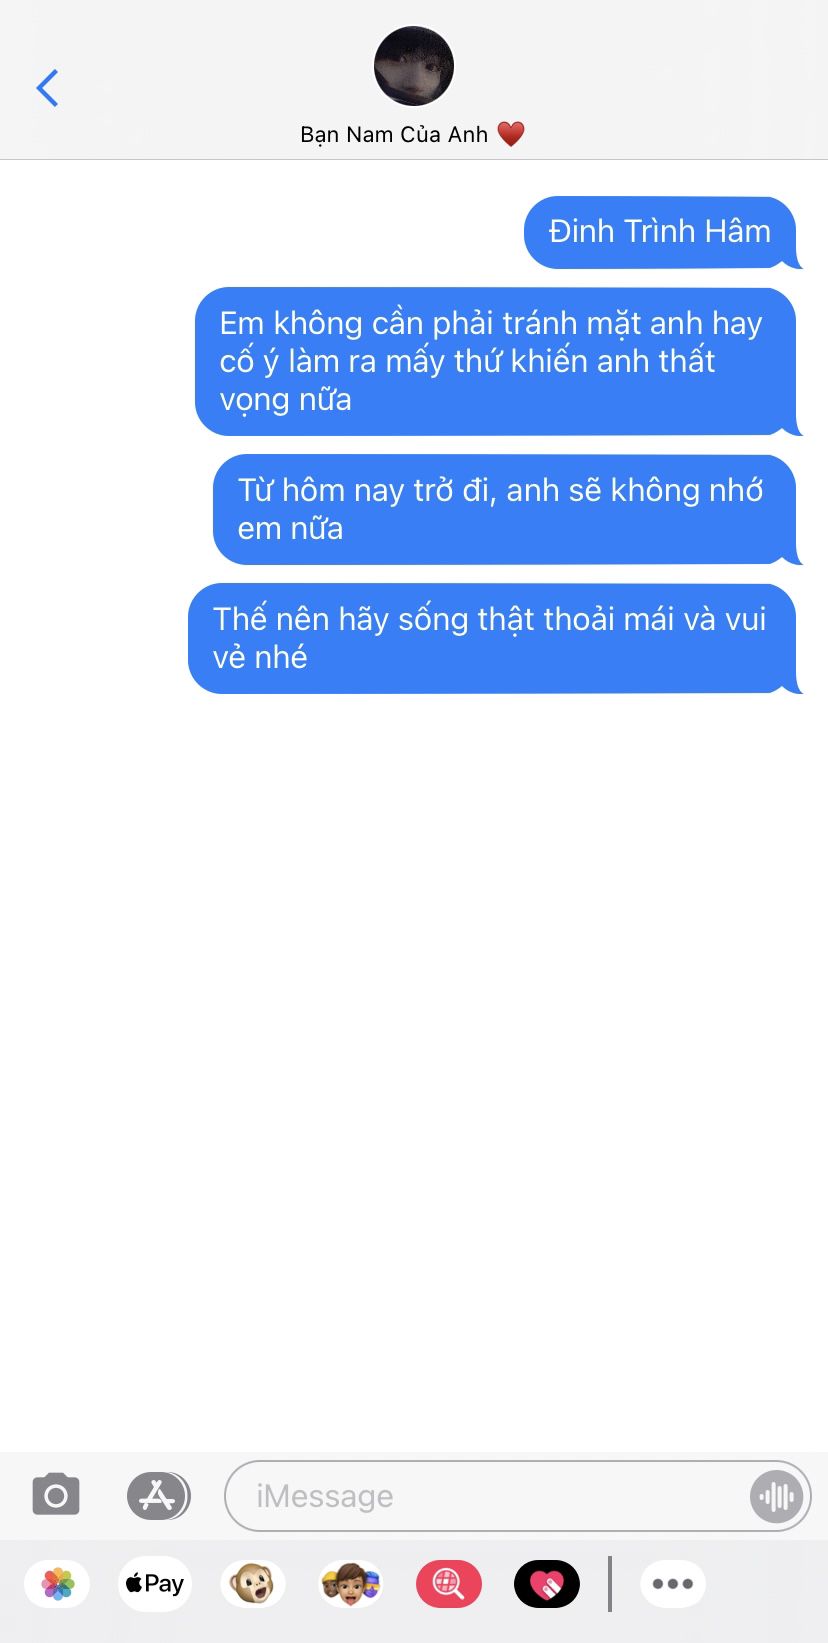Tap the red globe search icon
Screen dimensions: 828x1643
click(448, 1584)
